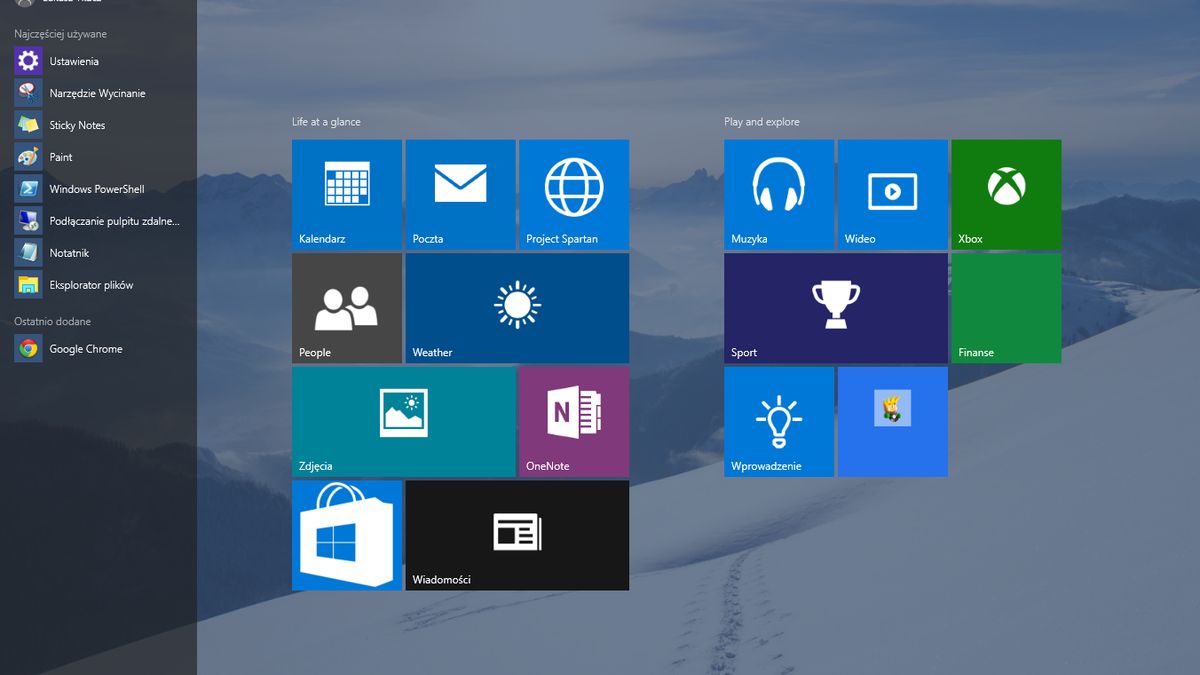
Task: Open the unlabeled blue game tile
Action: coord(893,422)
